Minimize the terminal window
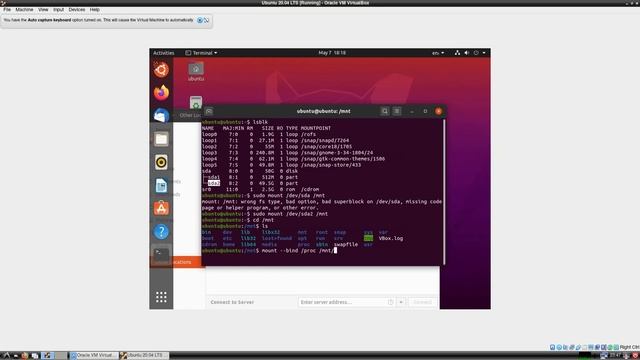Image resolution: width=640 pixels, height=360 pixels. point(412,111)
